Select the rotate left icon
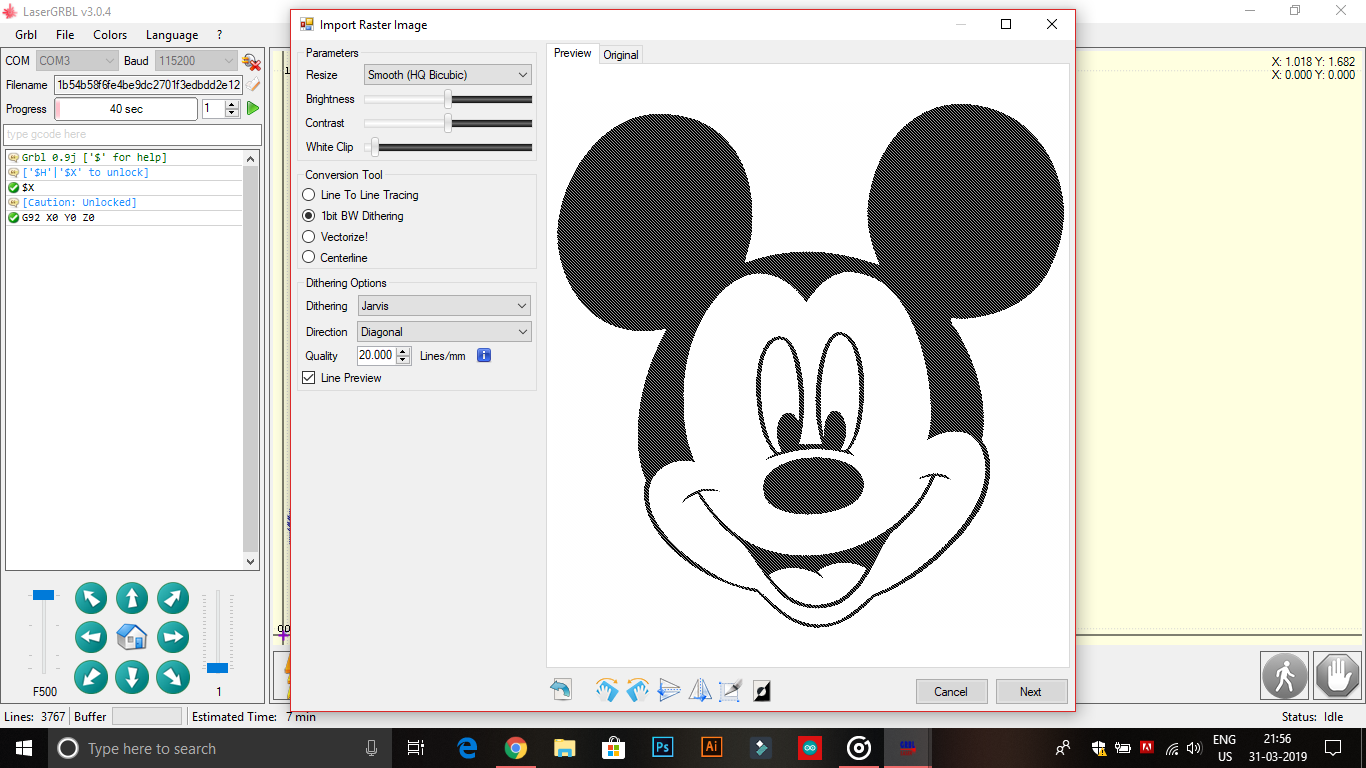This screenshot has height=768, width=1366. point(637,689)
